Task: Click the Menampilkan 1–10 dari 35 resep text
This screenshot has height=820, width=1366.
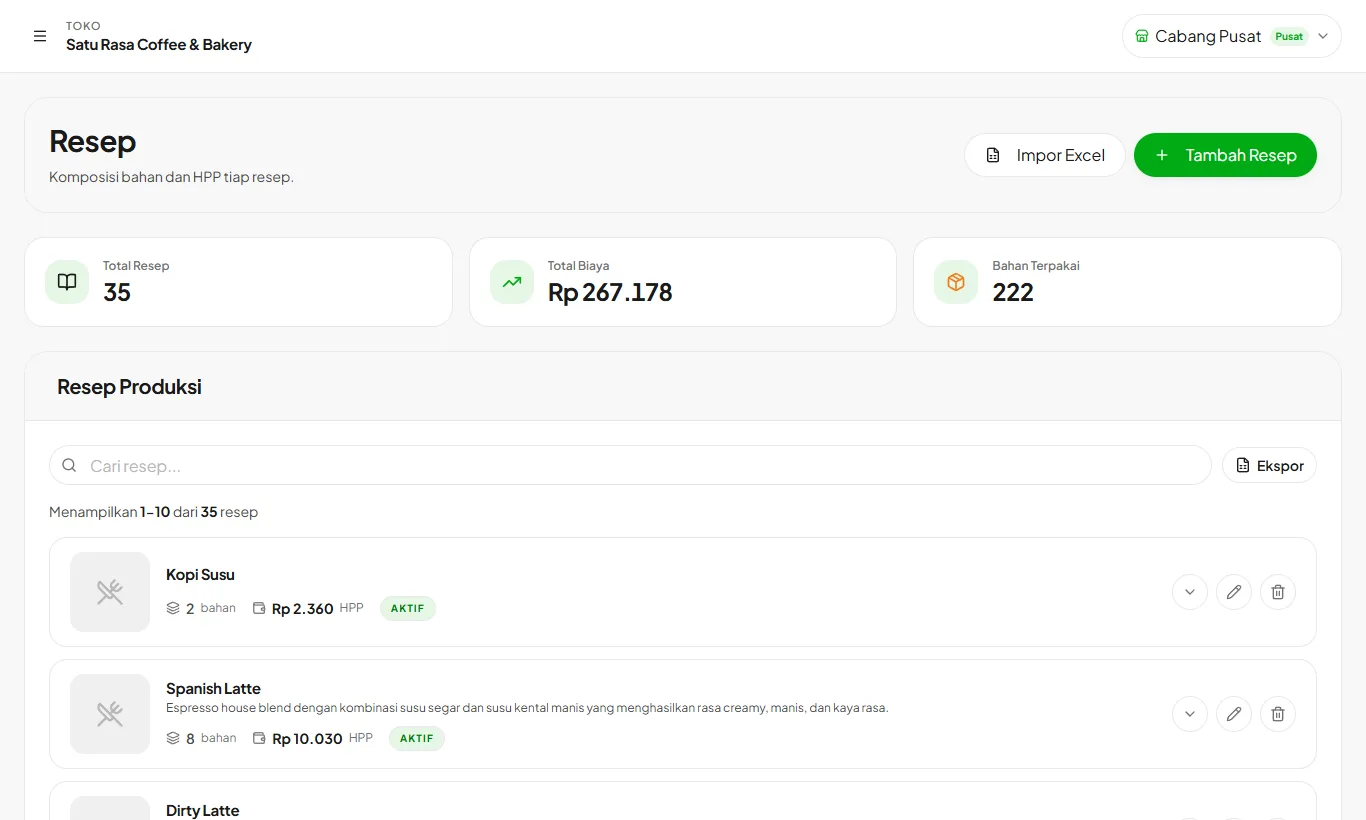Action: [x=153, y=512]
